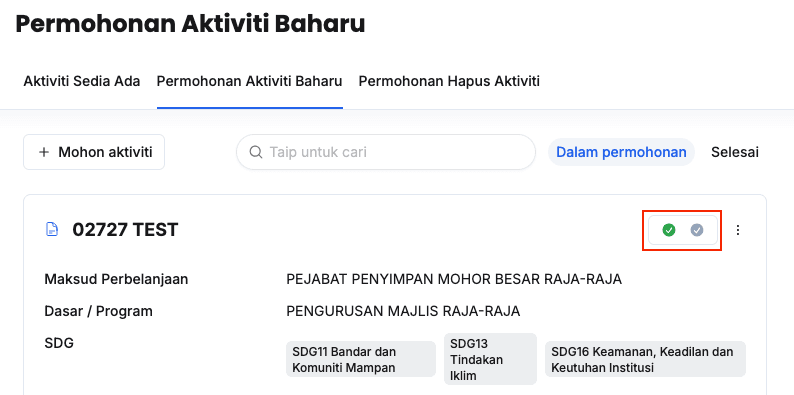The width and height of the screenshot is (794, 395).
Task: Open the 02727 TEST activity title
Action: 125,230
